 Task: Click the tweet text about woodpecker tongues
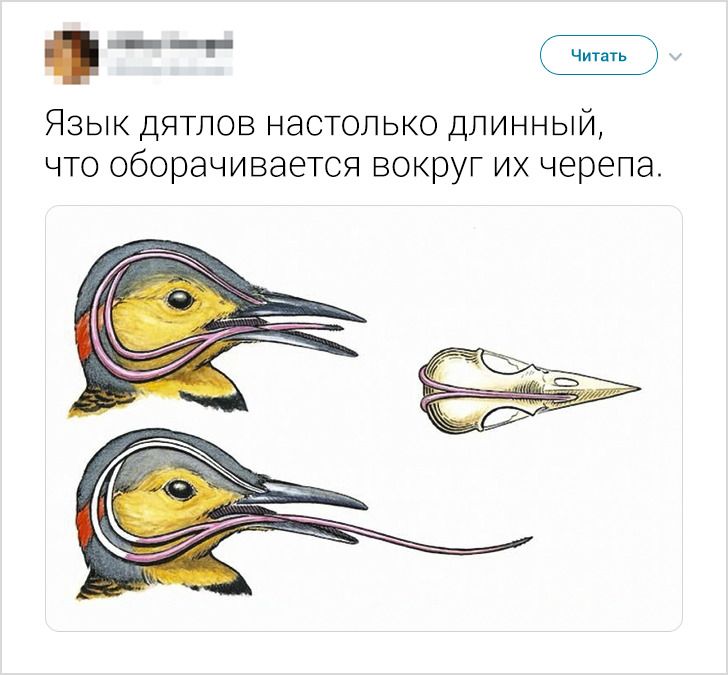click(351, 144)
